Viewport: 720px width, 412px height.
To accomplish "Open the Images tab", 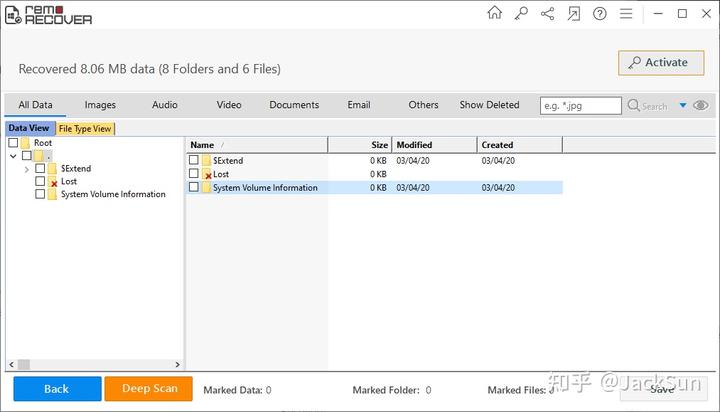I will point(100,105).
